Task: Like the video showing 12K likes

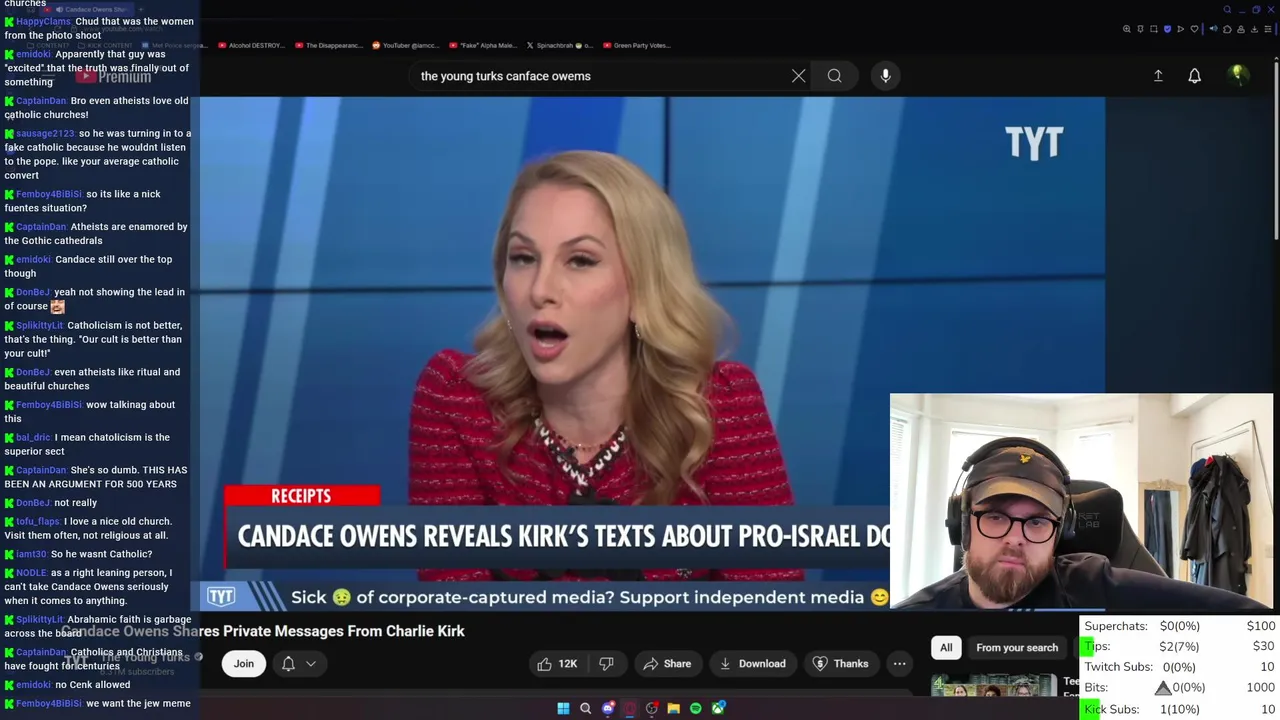Action: [557, 664]
